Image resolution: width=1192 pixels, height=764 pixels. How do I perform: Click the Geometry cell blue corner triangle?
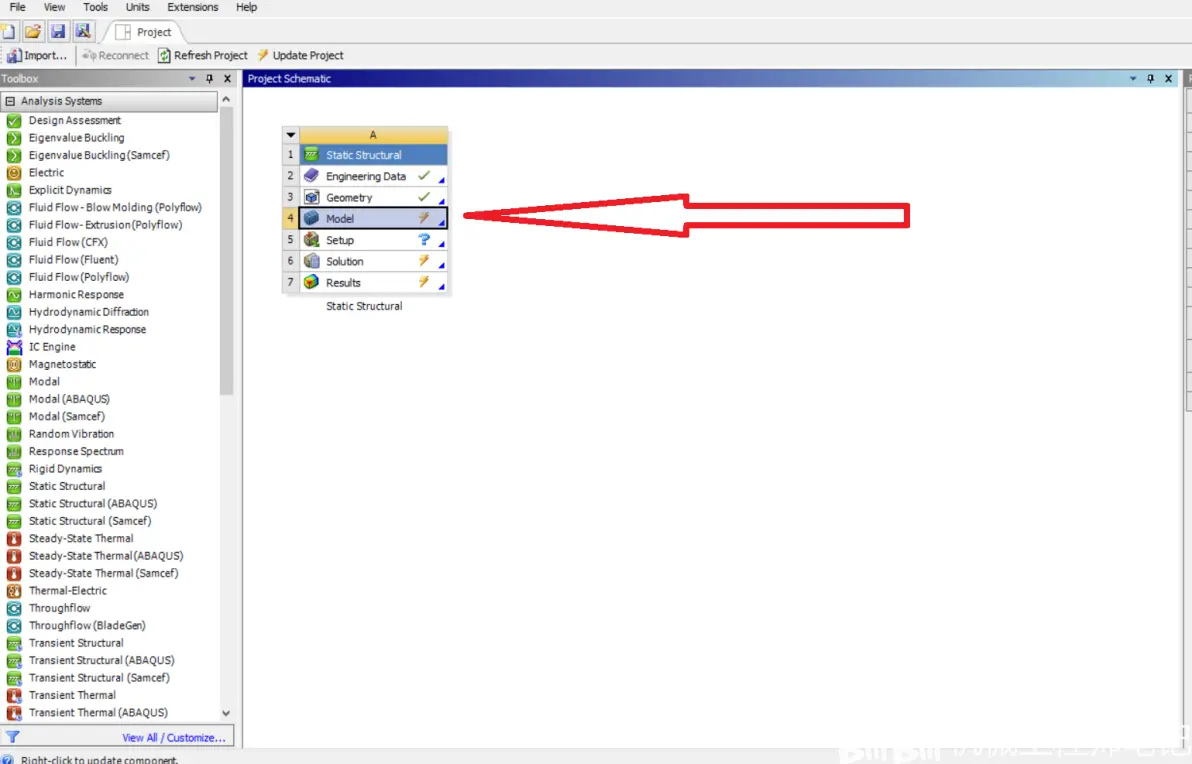pos(442,201)
